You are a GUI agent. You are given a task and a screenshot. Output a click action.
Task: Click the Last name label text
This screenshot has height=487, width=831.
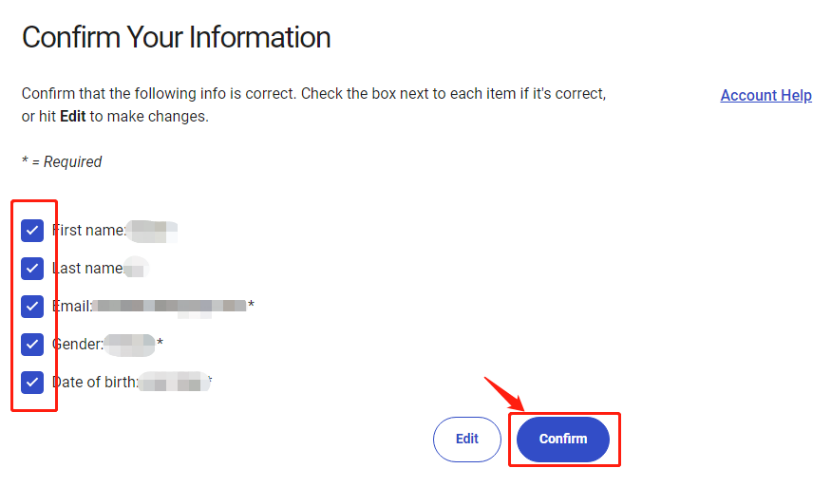[88, 268]
